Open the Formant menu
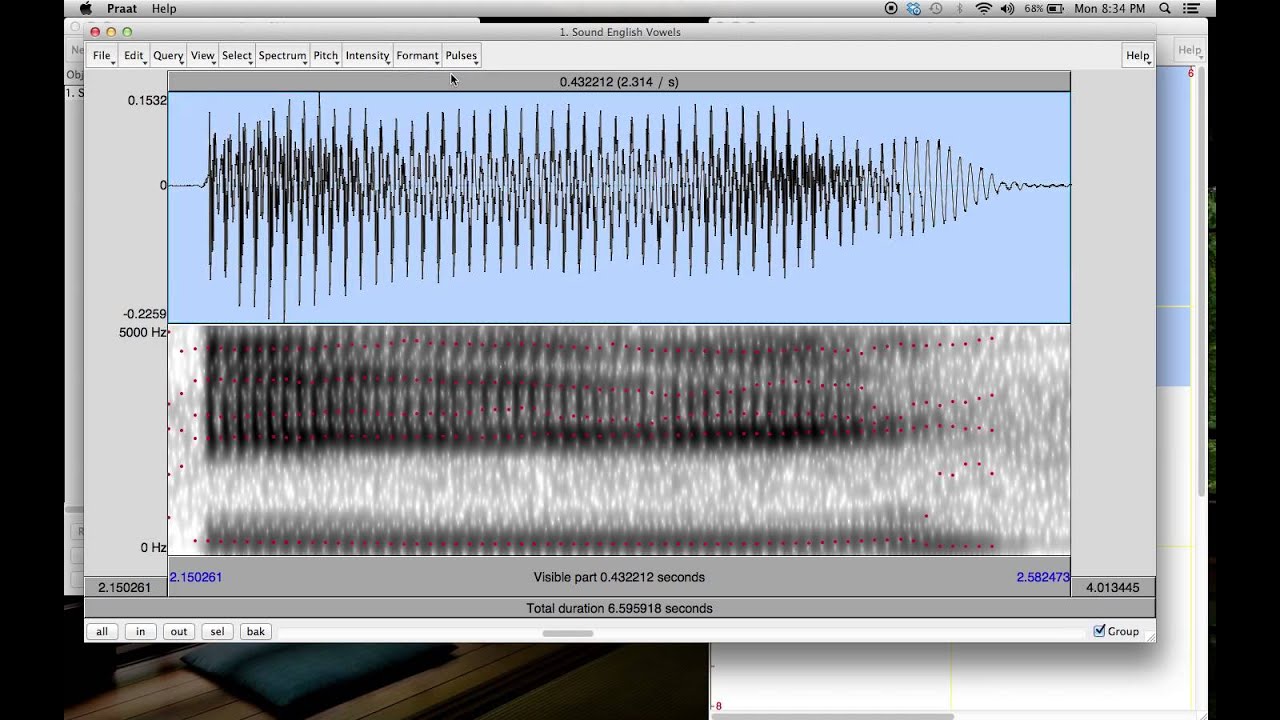1280x720 pixels. point(417,56)
